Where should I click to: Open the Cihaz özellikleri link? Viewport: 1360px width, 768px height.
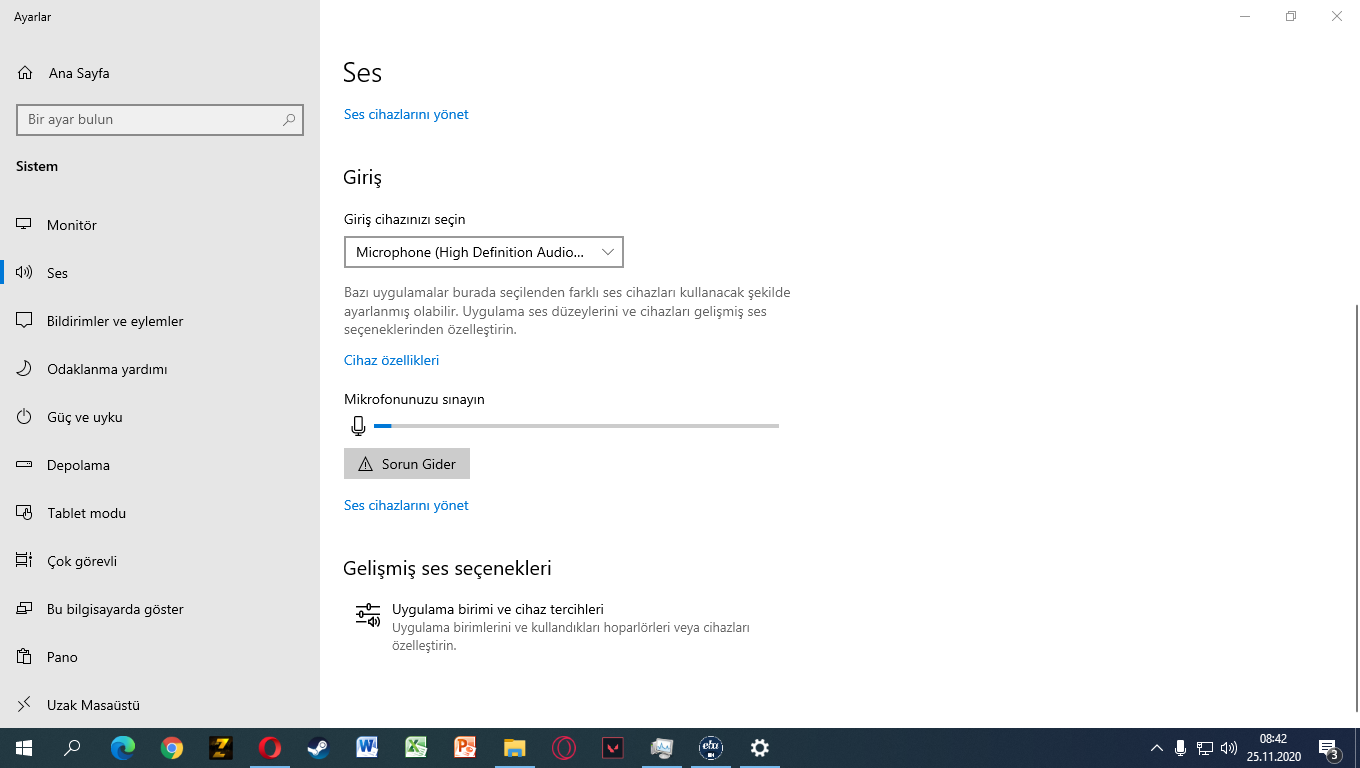click(391, 360)
